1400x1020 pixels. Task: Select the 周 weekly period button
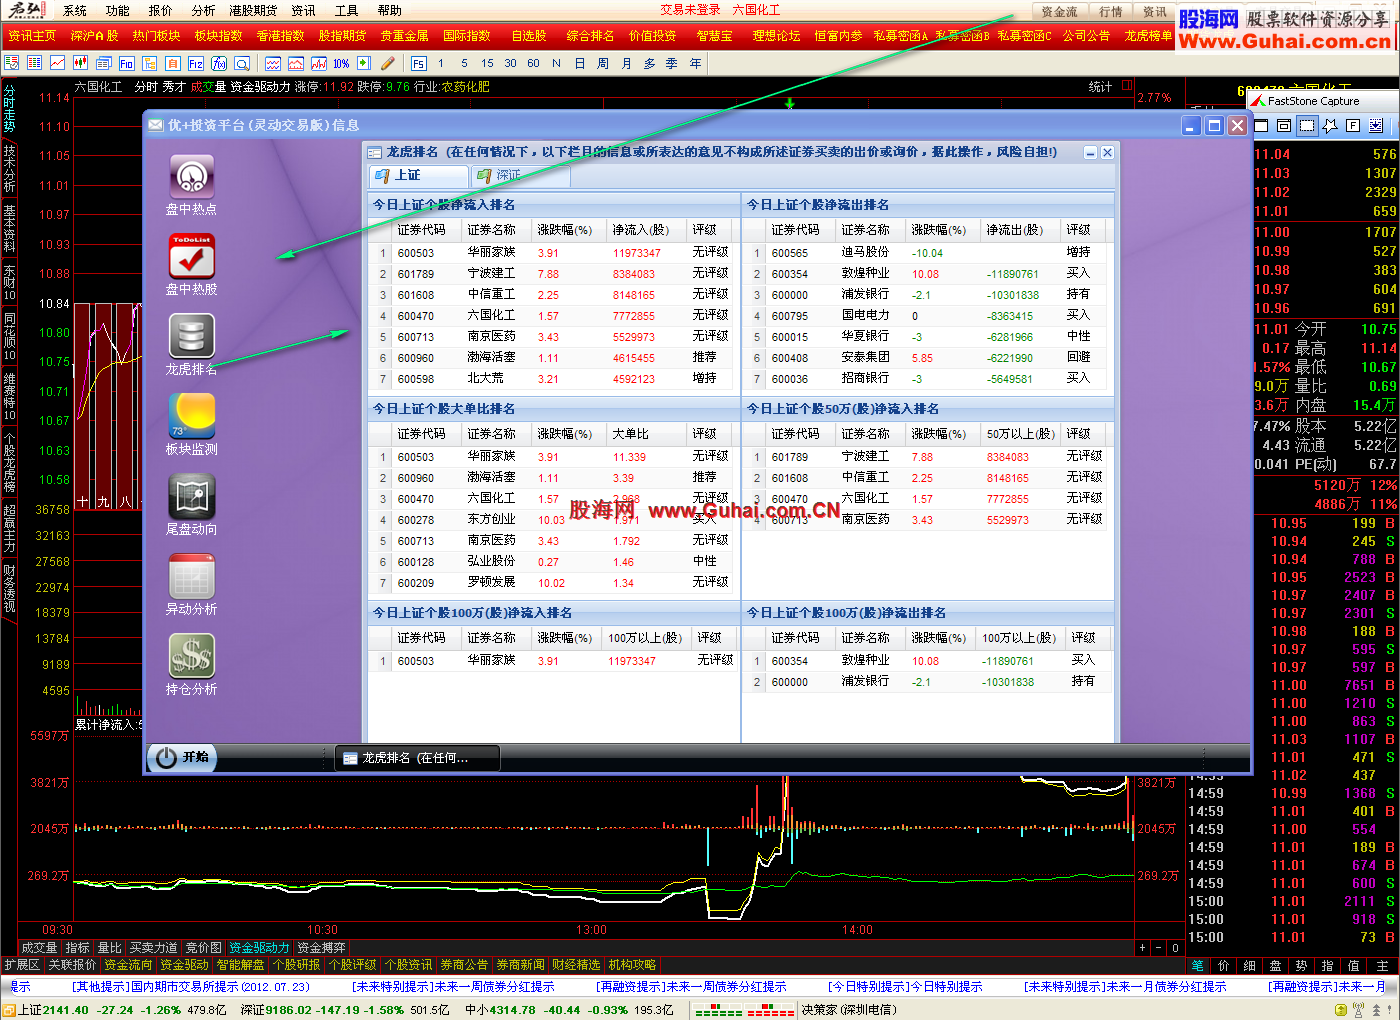click(x=603, y=63)
